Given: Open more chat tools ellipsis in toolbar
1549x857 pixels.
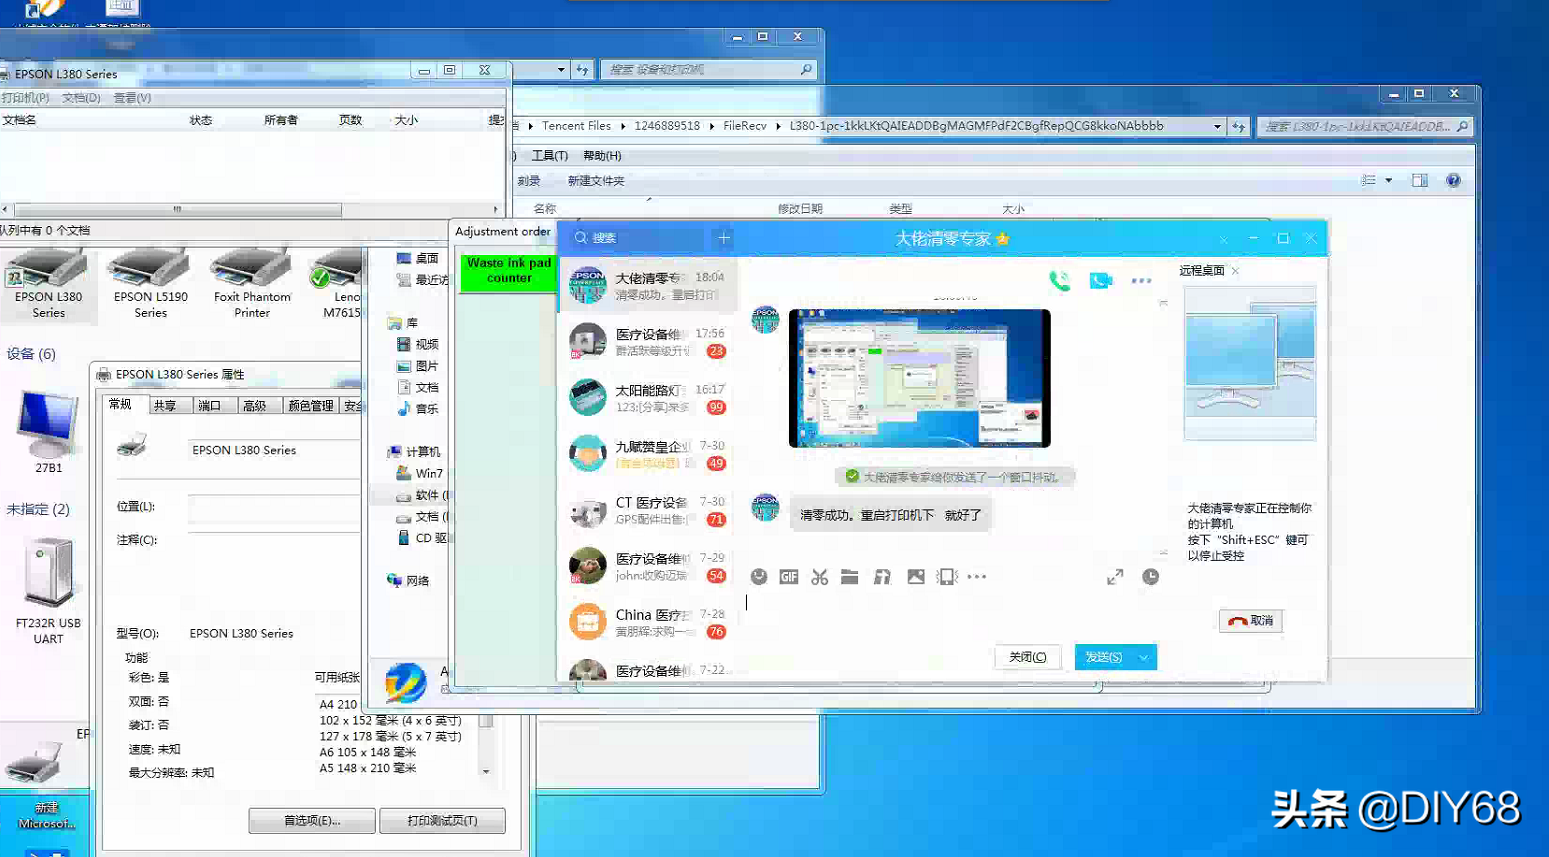Looking at the screenshot, I should tap(977, 577).
